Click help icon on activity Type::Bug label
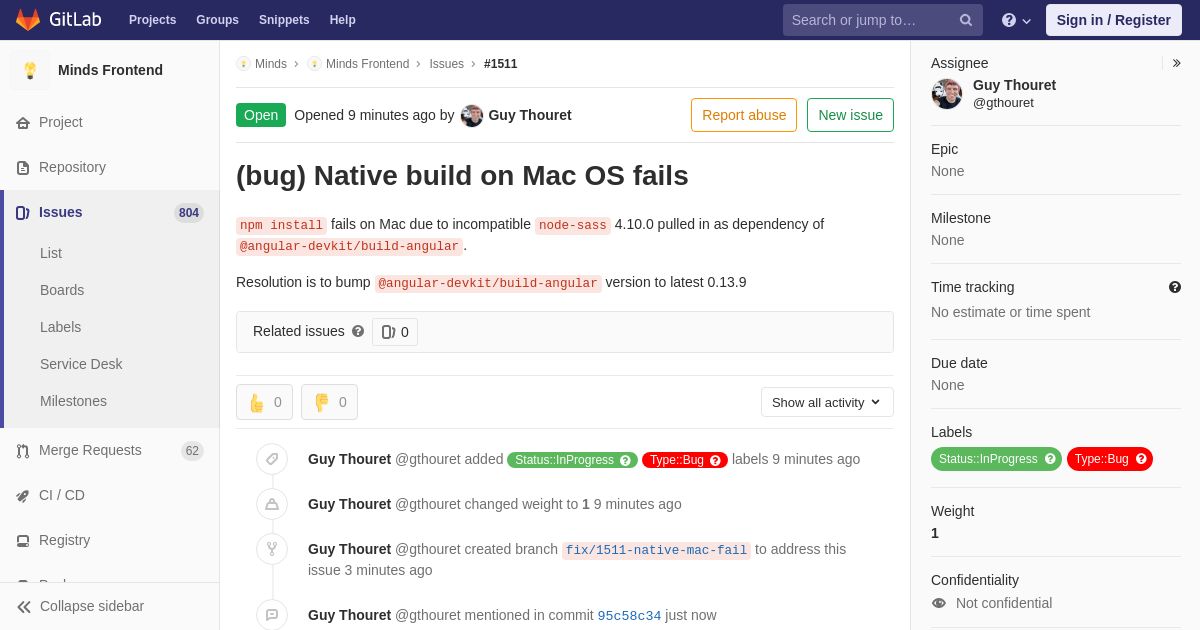Screen dimensions: 1200x630 coord(716,460)
